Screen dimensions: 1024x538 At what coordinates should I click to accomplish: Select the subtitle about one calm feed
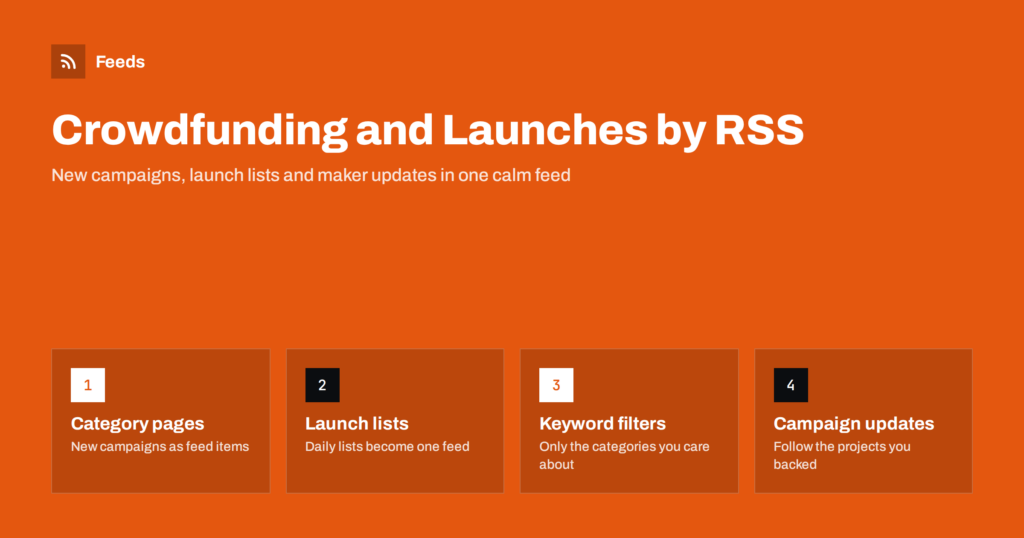coord(311,175)
